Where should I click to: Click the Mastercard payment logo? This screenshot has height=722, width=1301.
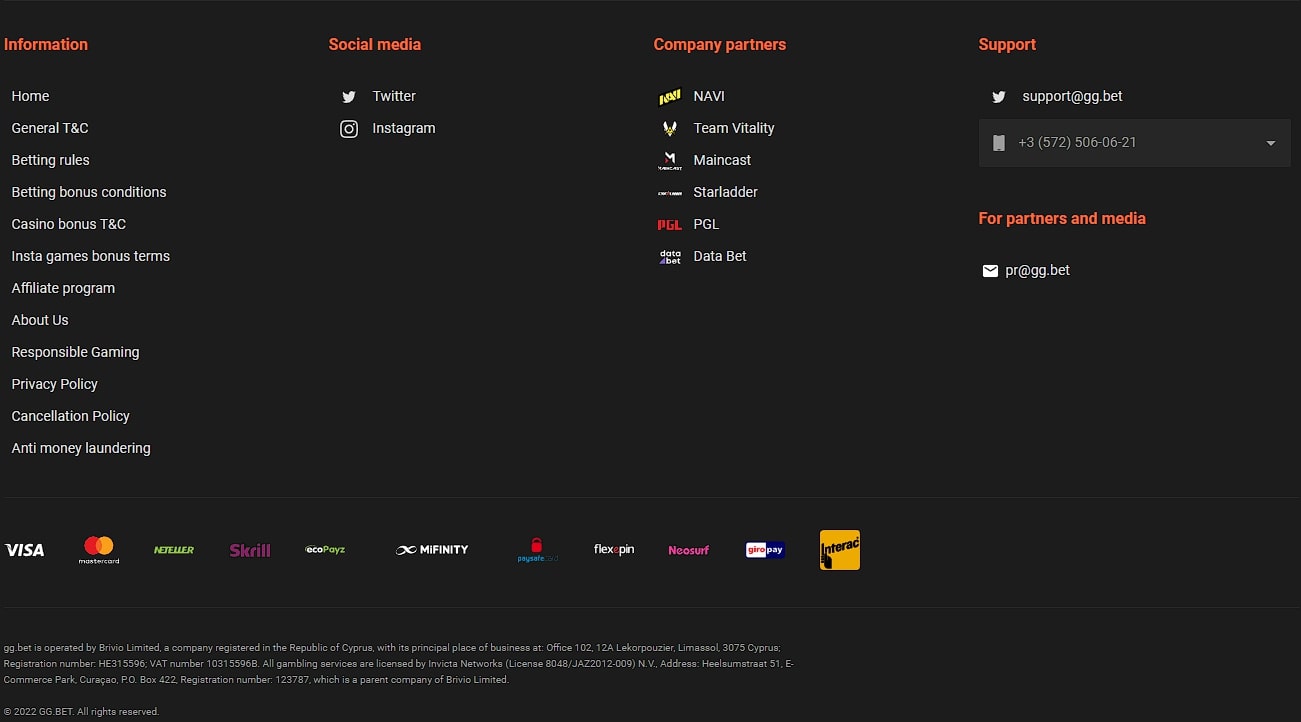click(99, 550)
